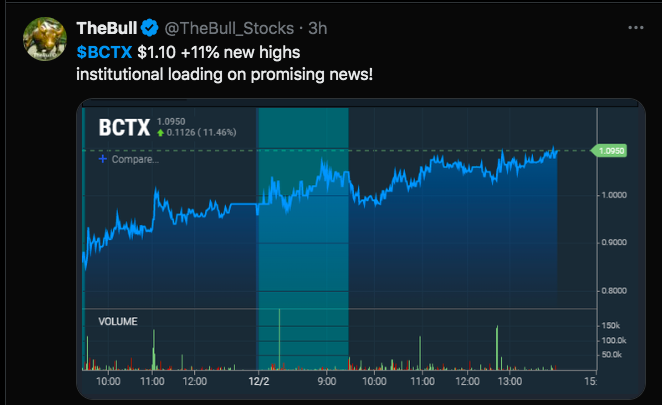Click the 1.0000 price axis label

[x=614, y=194]
